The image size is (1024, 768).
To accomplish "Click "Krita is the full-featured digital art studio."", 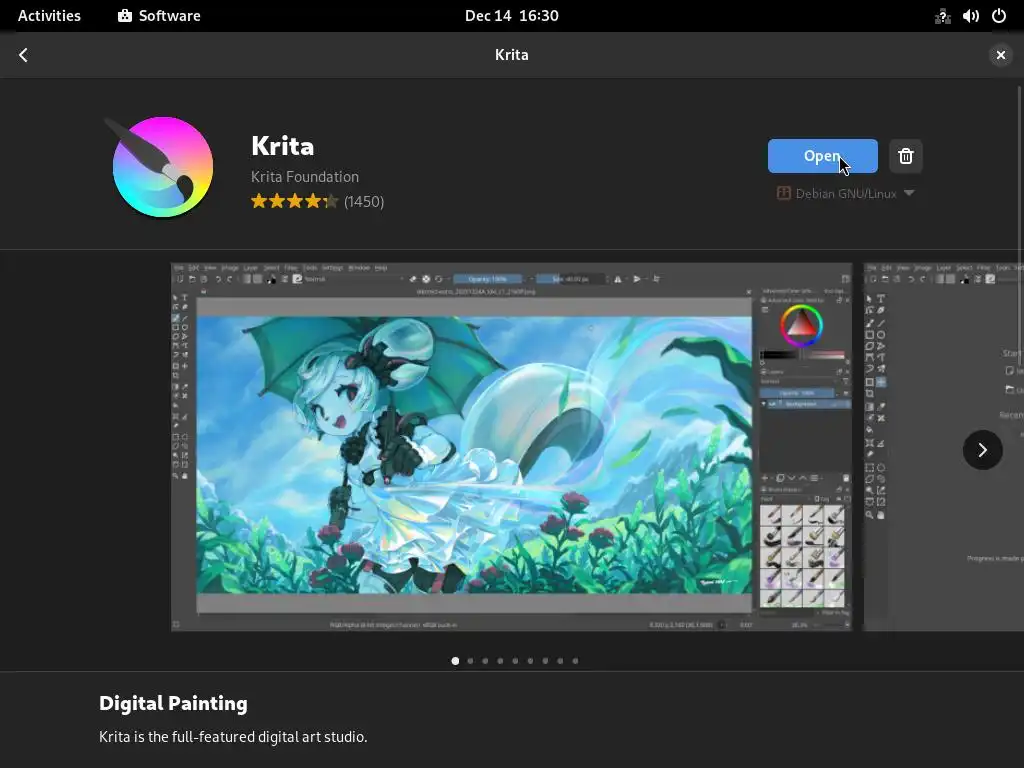I will [x=233, y=737].
